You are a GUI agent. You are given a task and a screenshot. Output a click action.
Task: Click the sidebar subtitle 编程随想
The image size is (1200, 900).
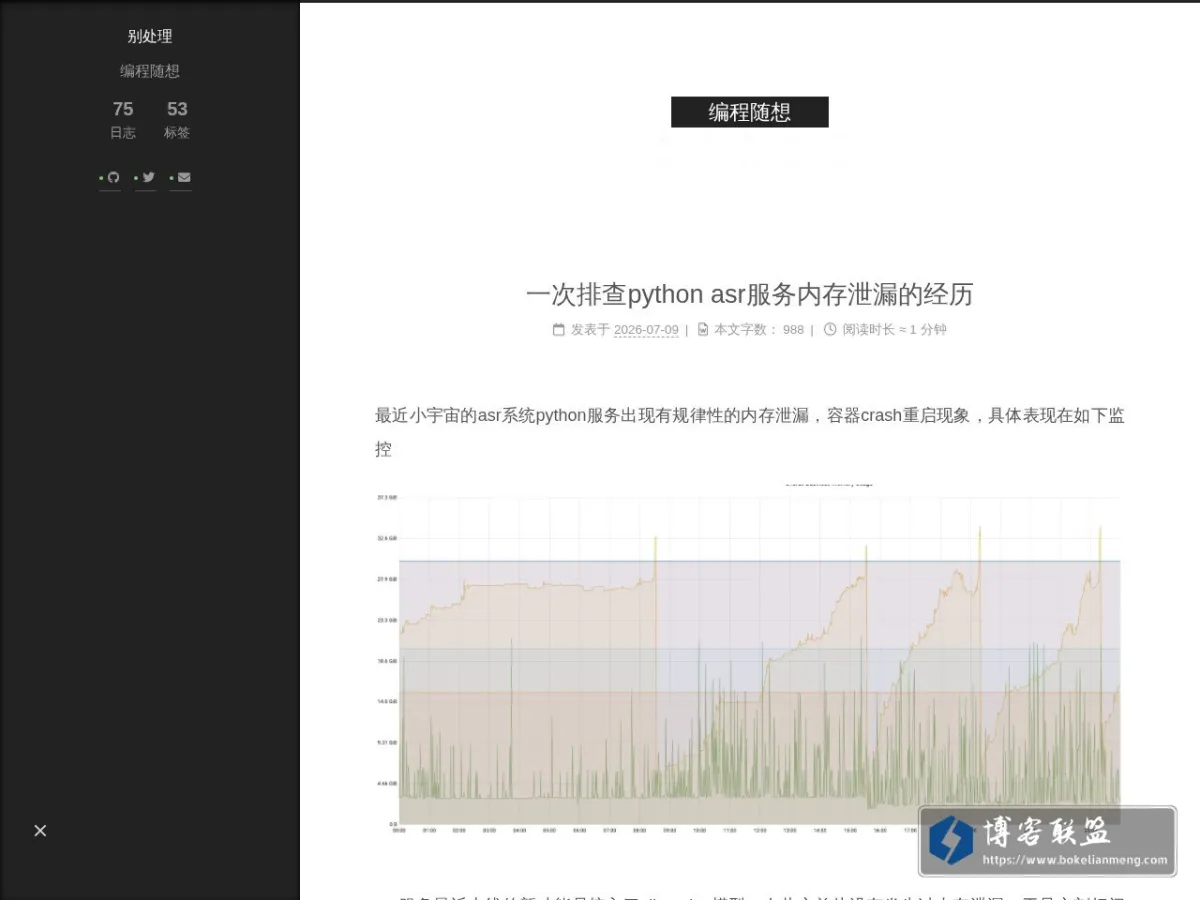tap(150, 71)
